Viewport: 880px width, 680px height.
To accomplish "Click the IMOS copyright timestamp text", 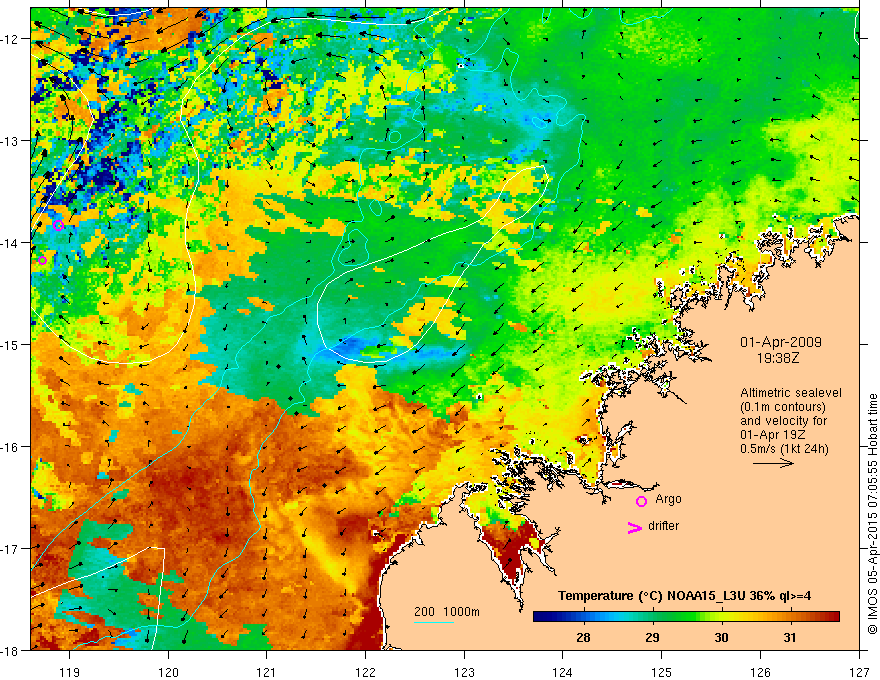I will click(872, 514).
